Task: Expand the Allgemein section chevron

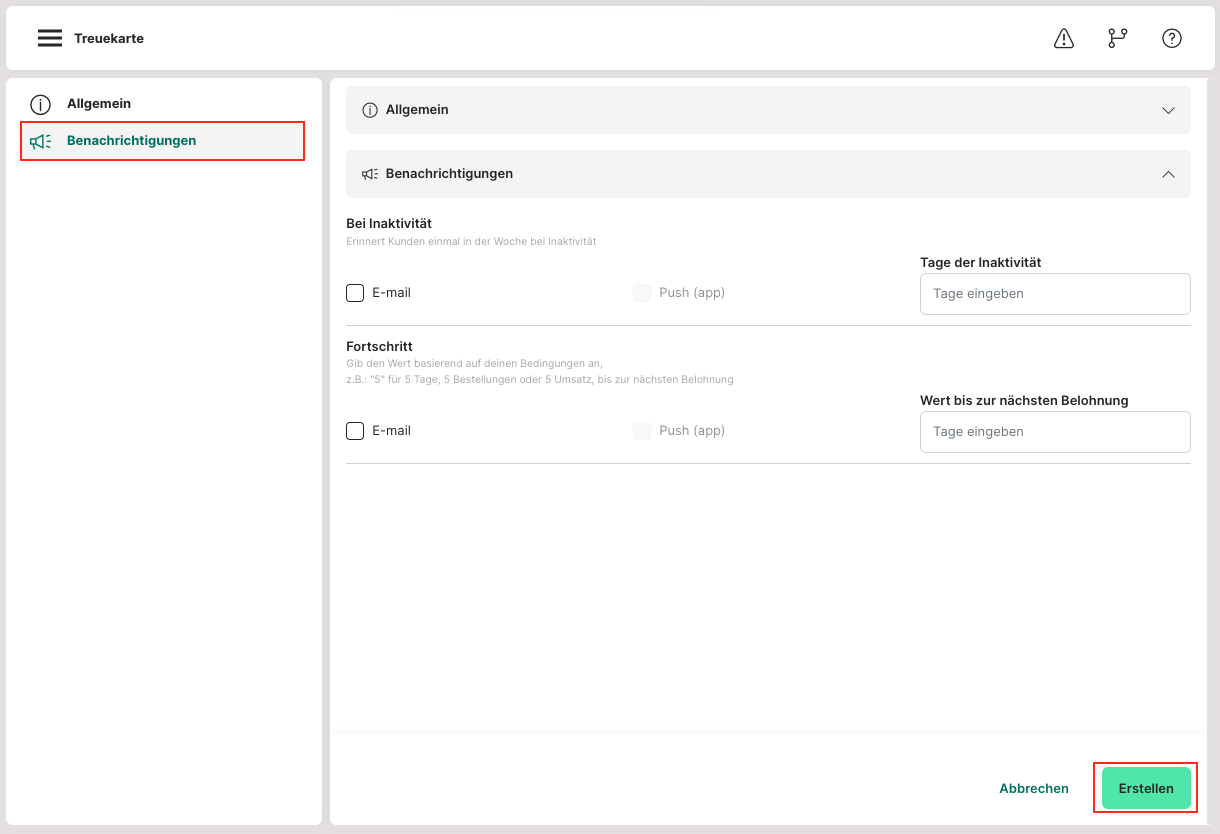Action: 1168,110
